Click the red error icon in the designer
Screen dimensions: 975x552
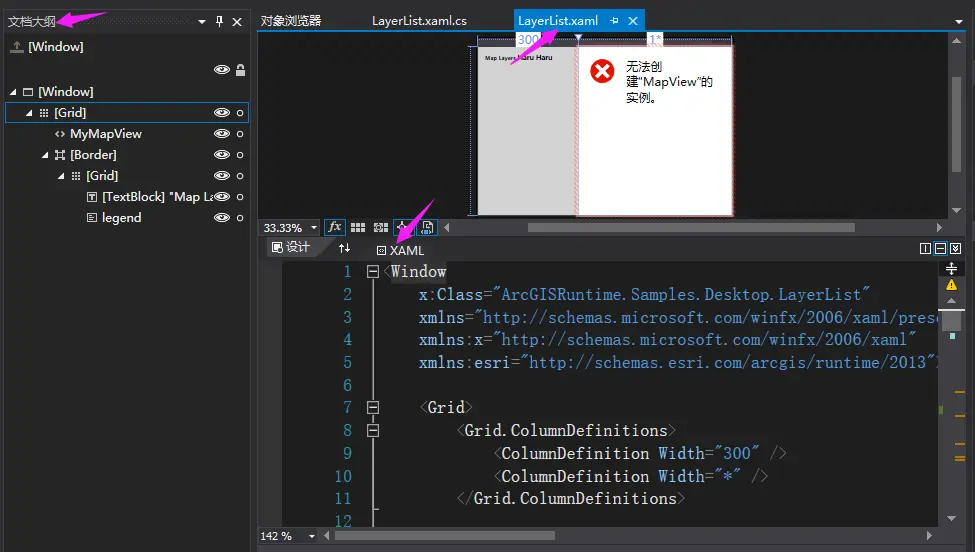coord(602,71)
